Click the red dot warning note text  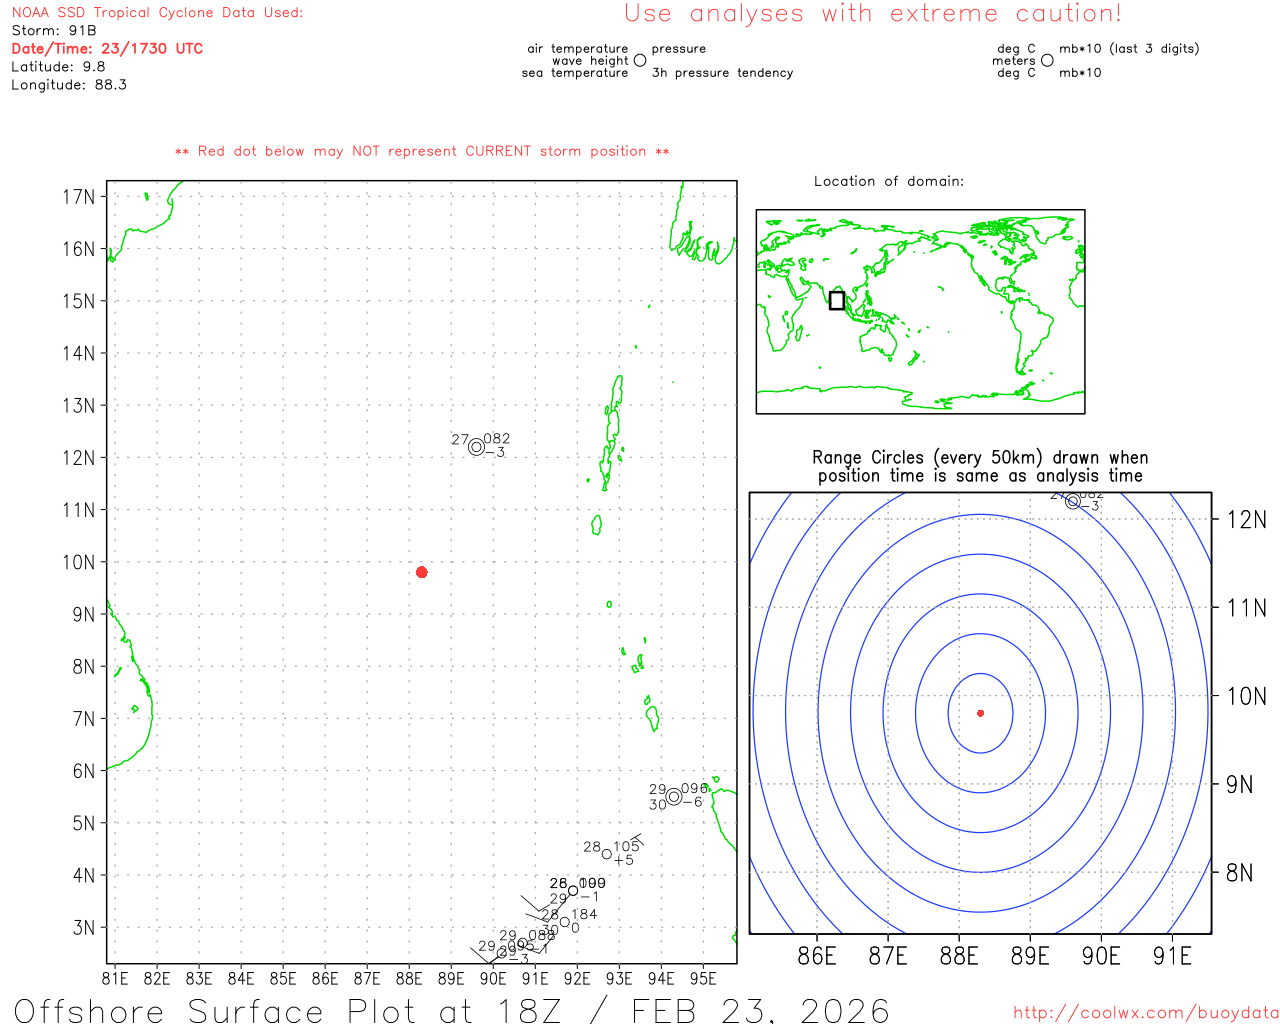422,152
